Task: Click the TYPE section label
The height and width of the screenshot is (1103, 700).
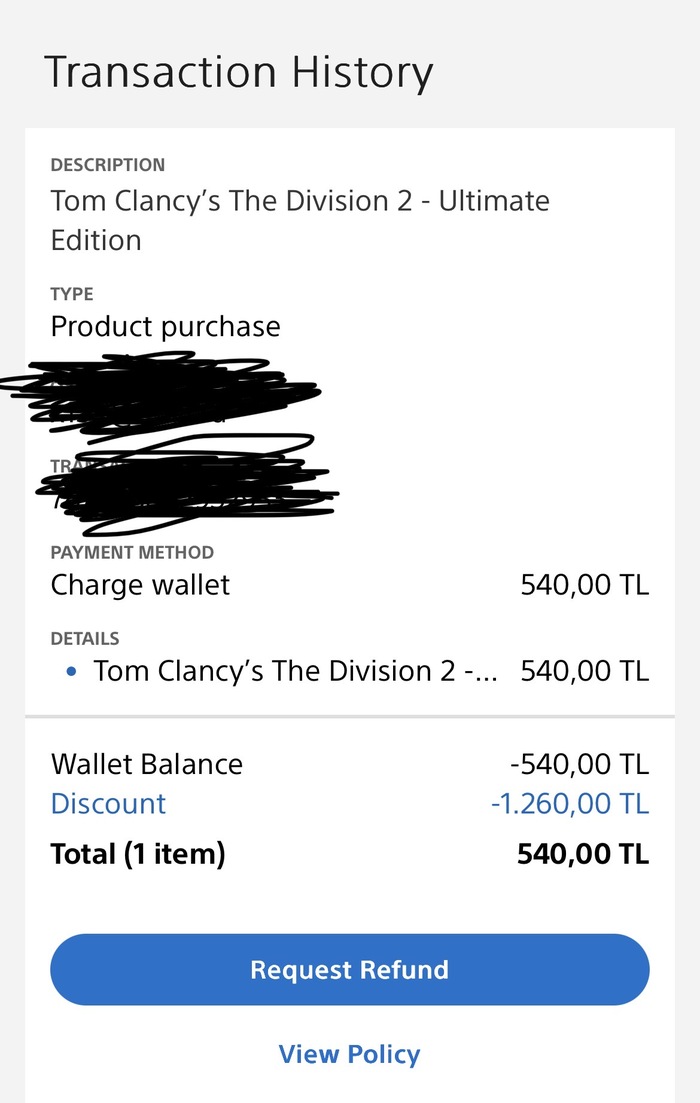Action: [72, 294]
